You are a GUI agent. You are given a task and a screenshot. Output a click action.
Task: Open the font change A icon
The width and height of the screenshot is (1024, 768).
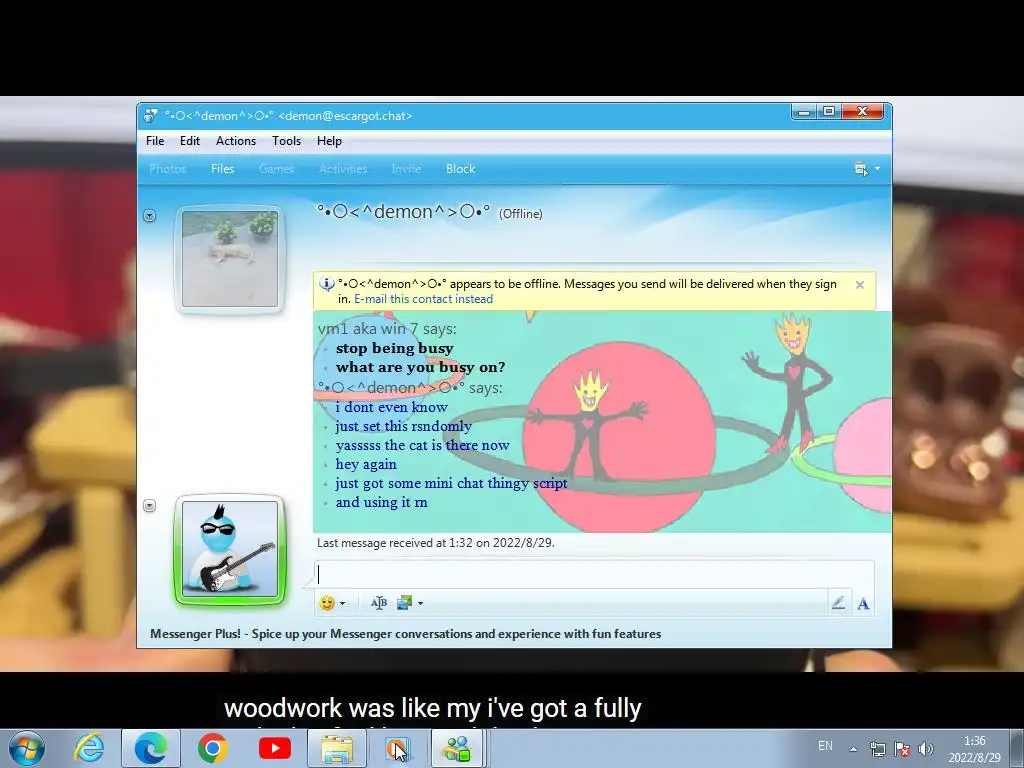[863, 603]
